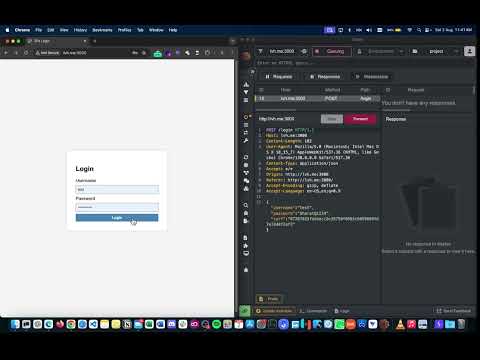The height and width of the screenshot is (360, 480).
Task: Click Send Feedback in Caido status bar
Action: 454,311
